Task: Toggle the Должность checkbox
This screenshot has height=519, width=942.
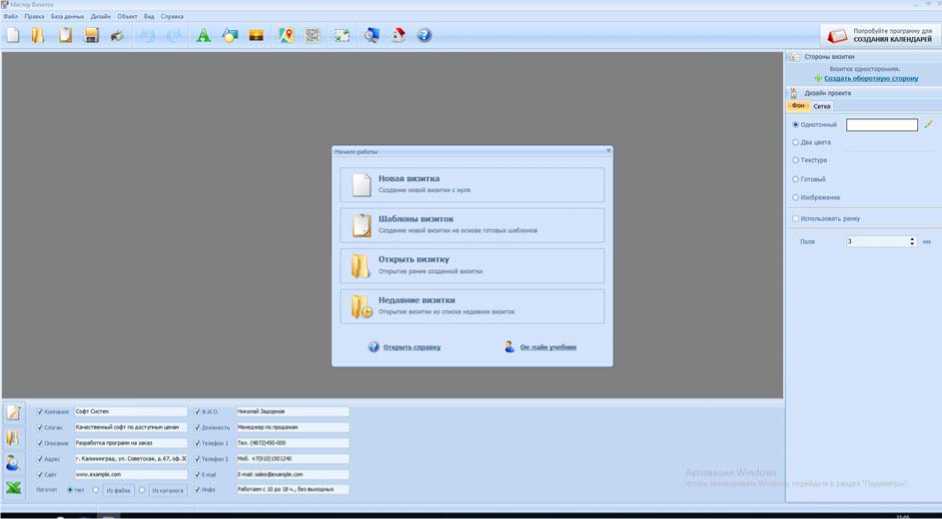Action: coord(197,428)
